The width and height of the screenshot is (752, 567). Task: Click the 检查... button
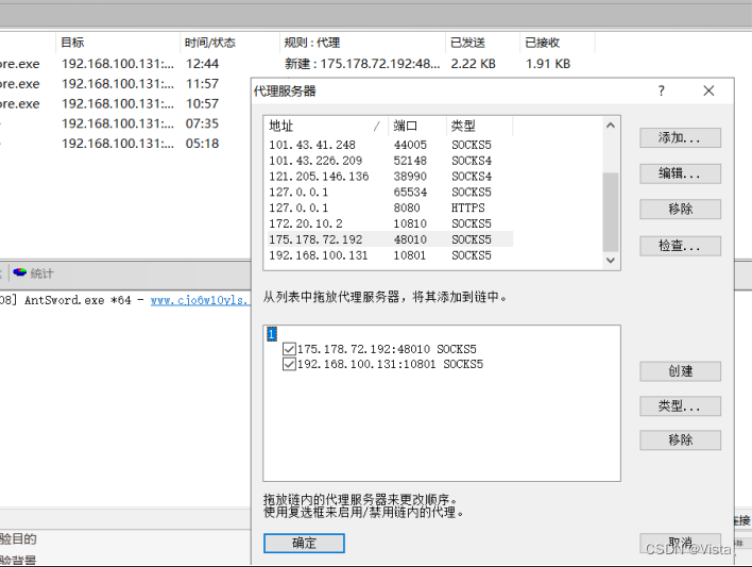click(680, 246)
